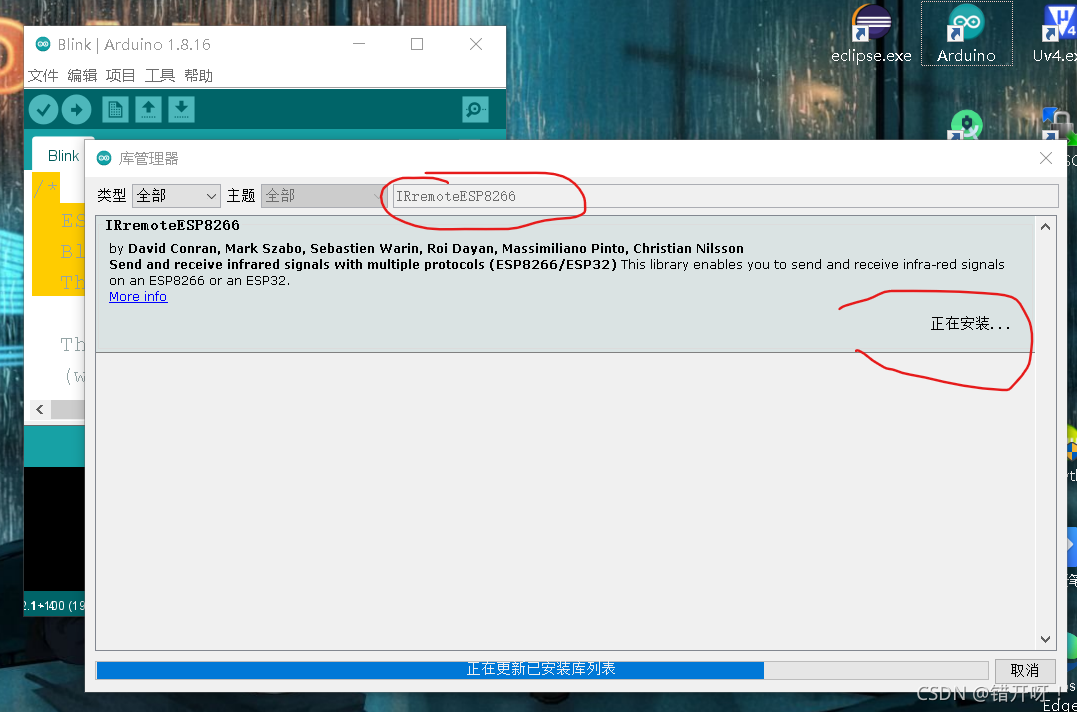
Task: Click the Arduino logo in main title bar
Action: point(43,44)
